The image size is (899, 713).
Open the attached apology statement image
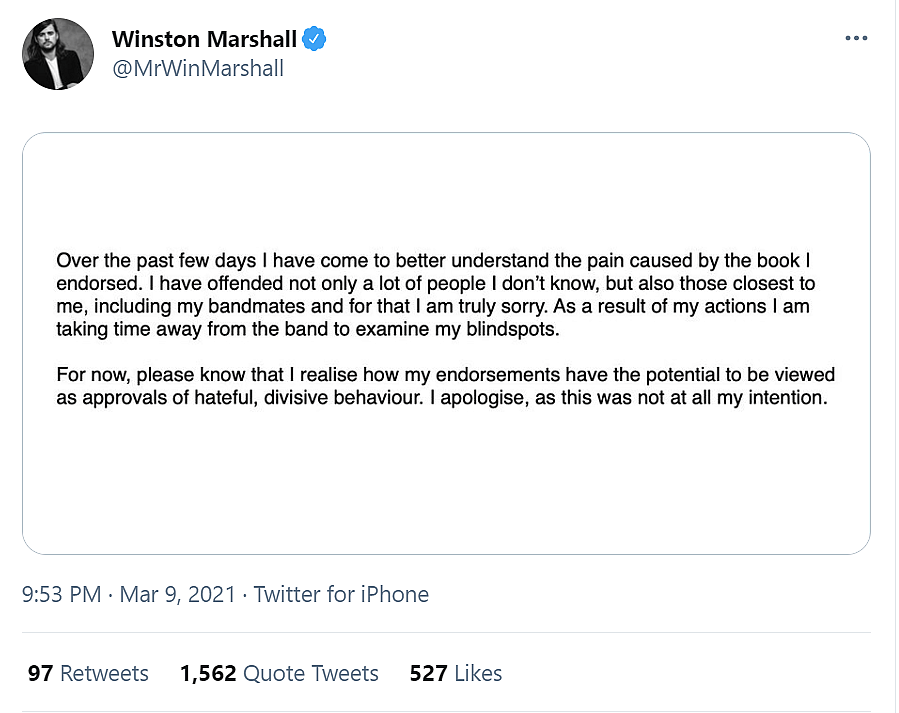[x=446, y=343]
